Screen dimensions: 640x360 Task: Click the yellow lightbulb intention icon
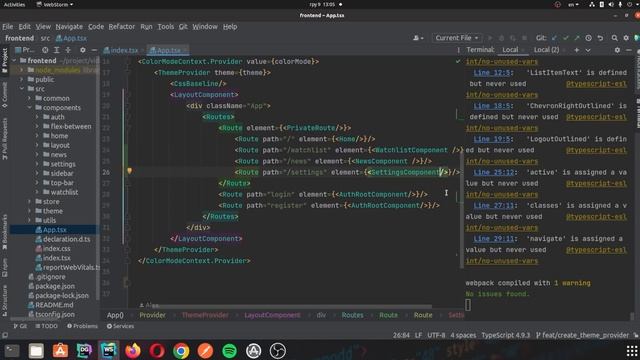click(x=129, y=171)
